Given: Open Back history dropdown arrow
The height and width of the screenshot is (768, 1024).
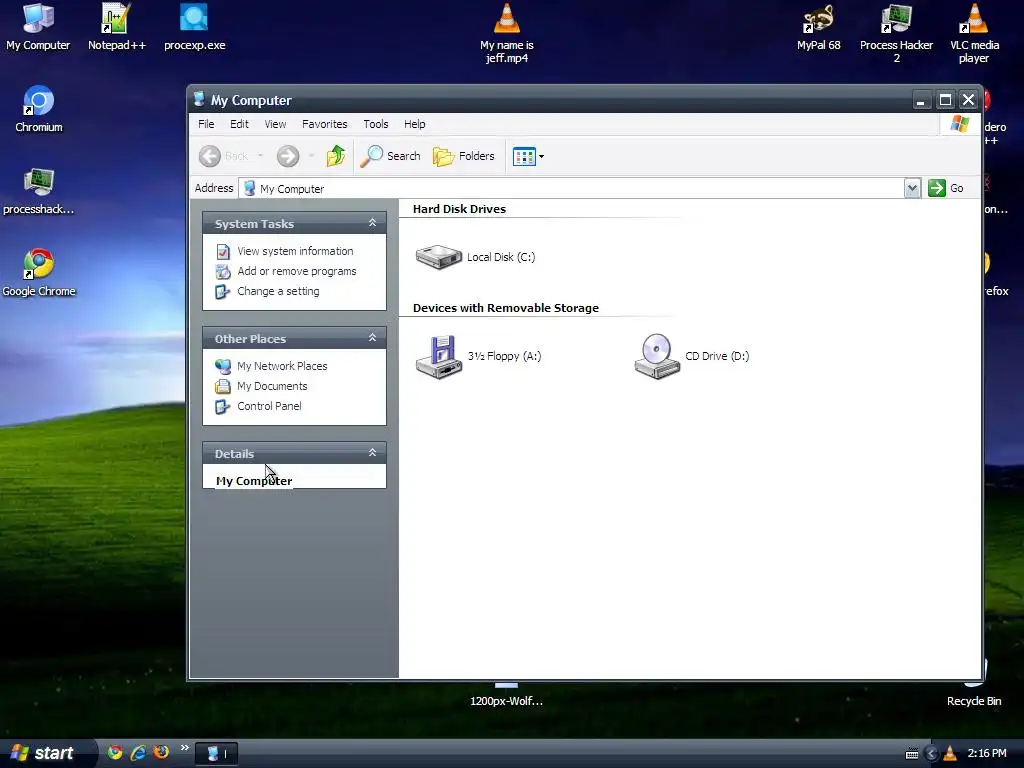Looking at the screenshot, I should click(x=260, y=156).
